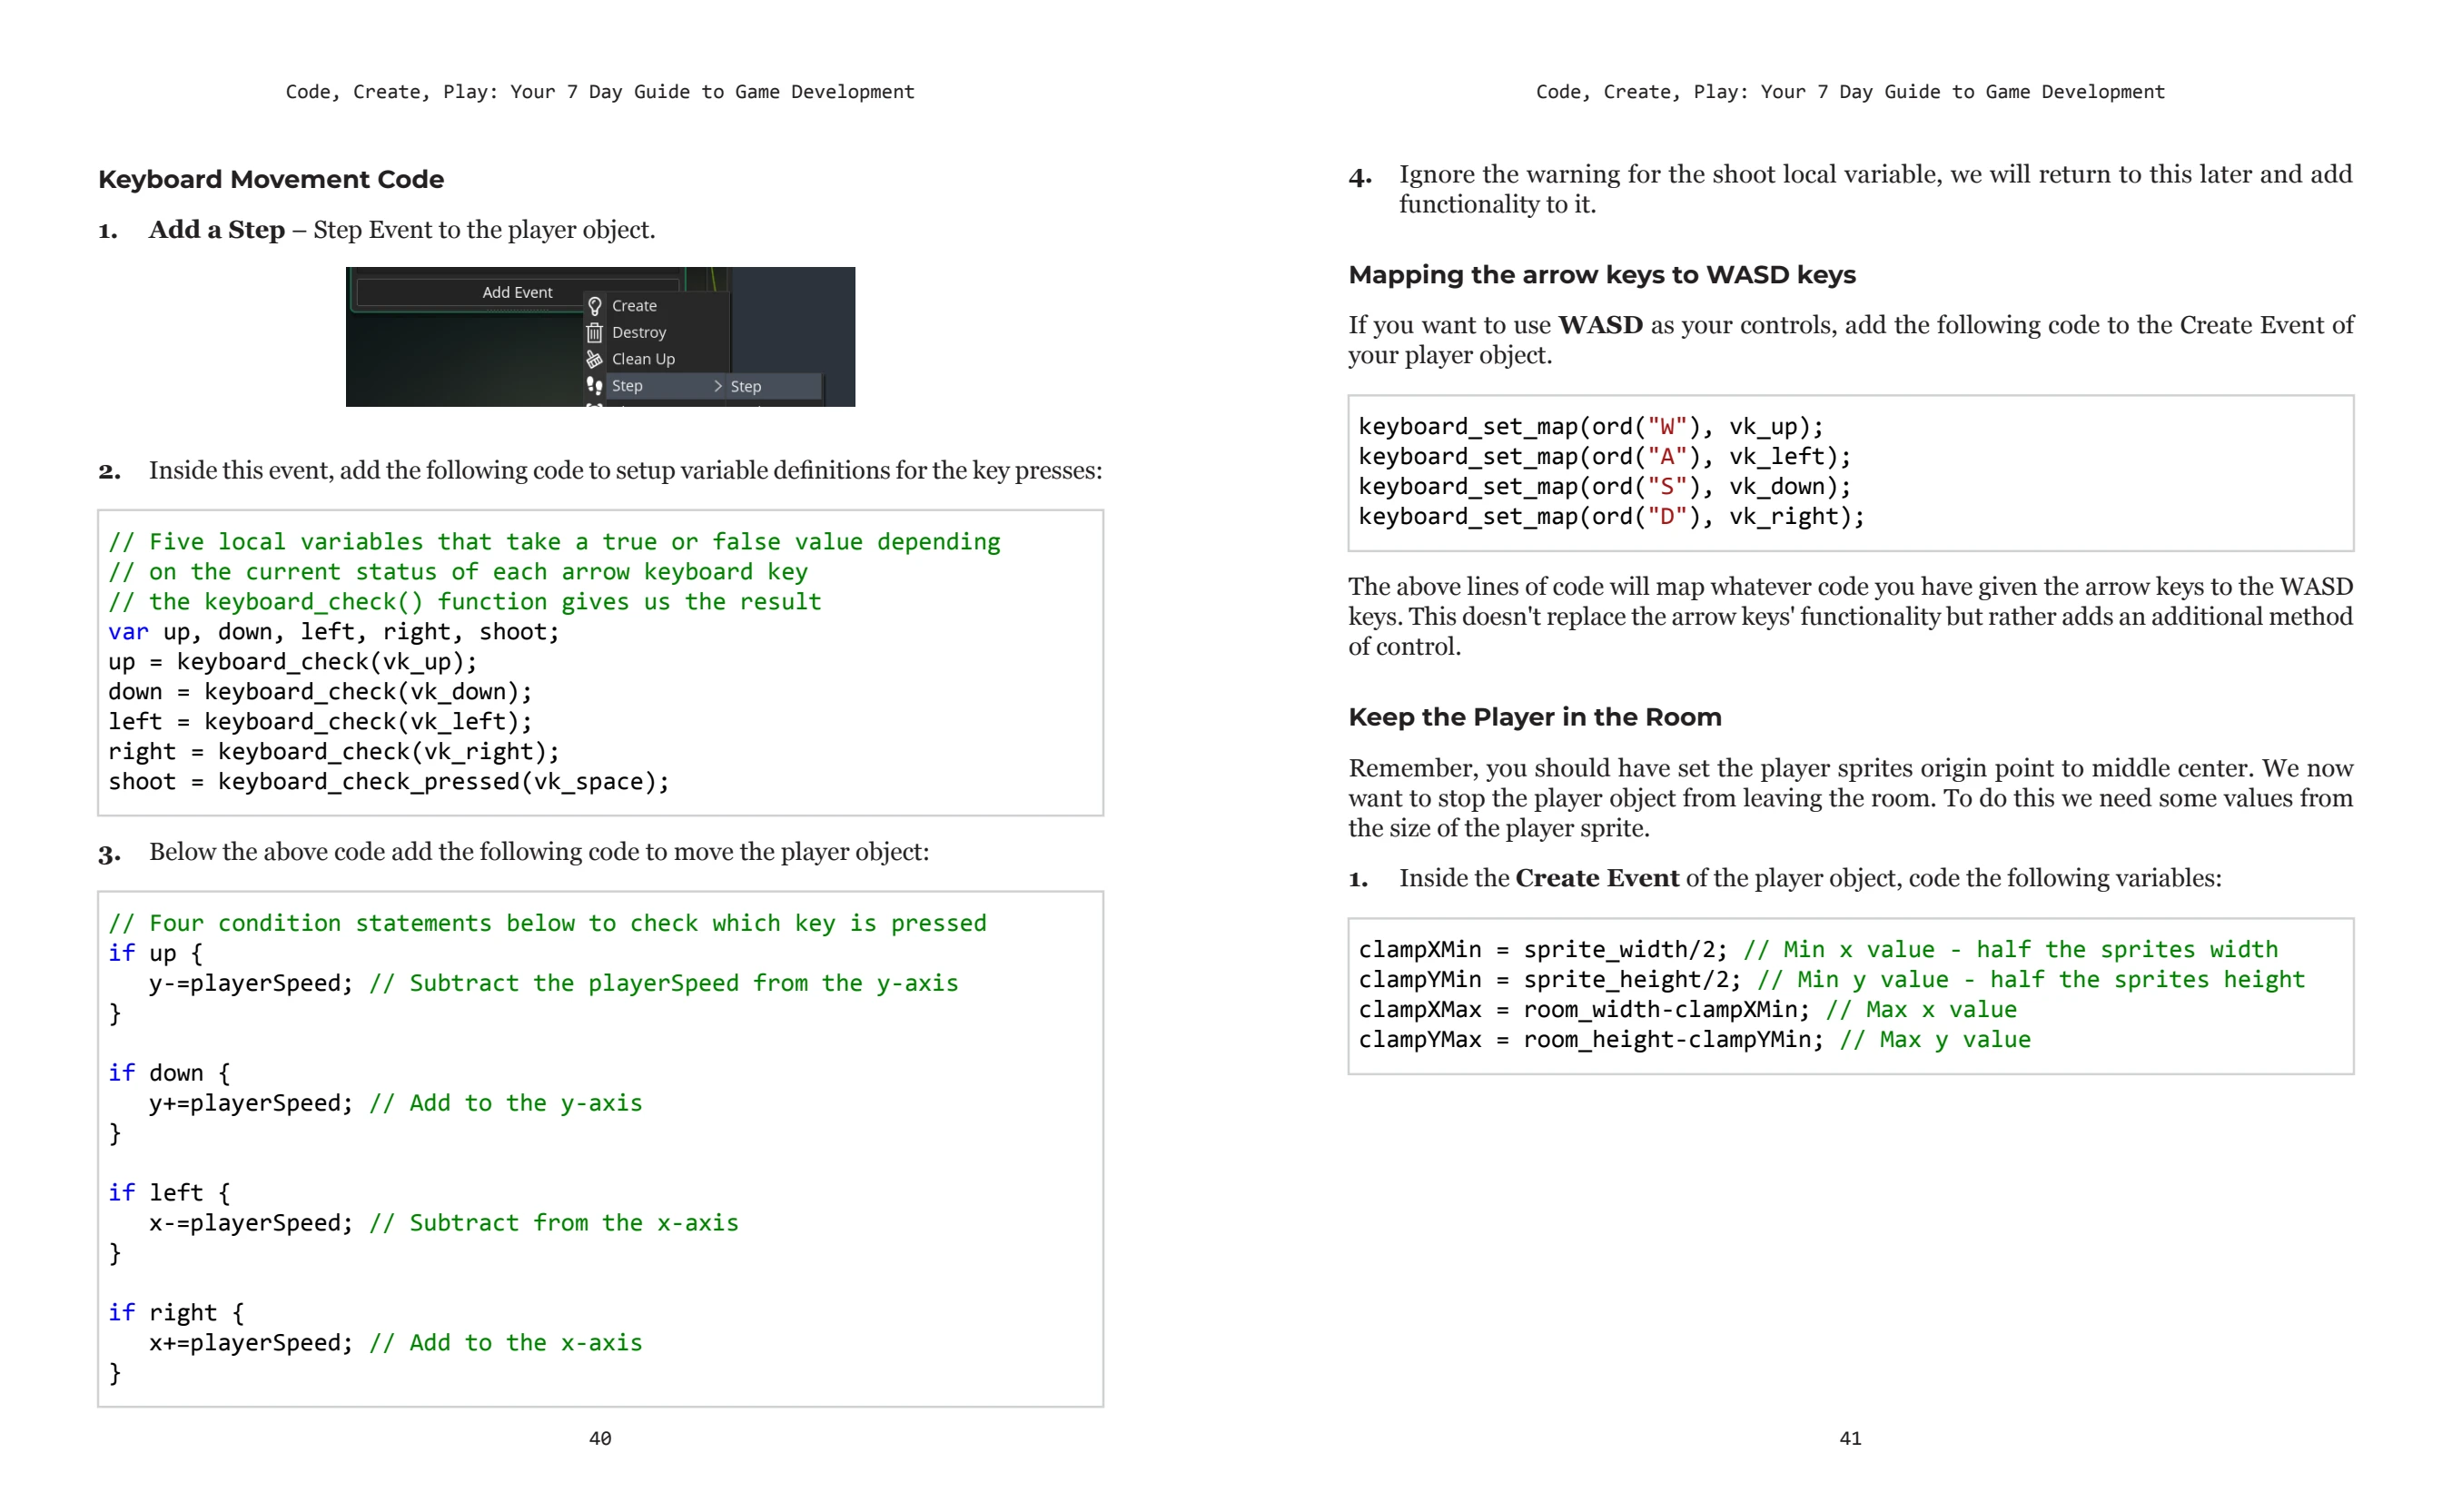Click the footsteps icon beside Step

pos(594,386)
